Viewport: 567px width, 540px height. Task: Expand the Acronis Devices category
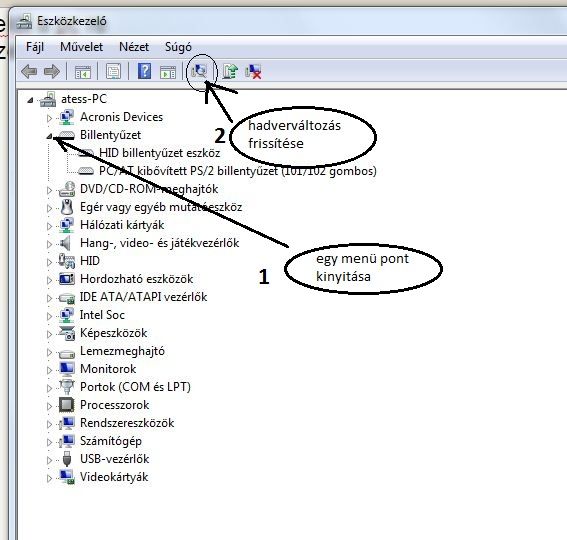click(50, 118)
